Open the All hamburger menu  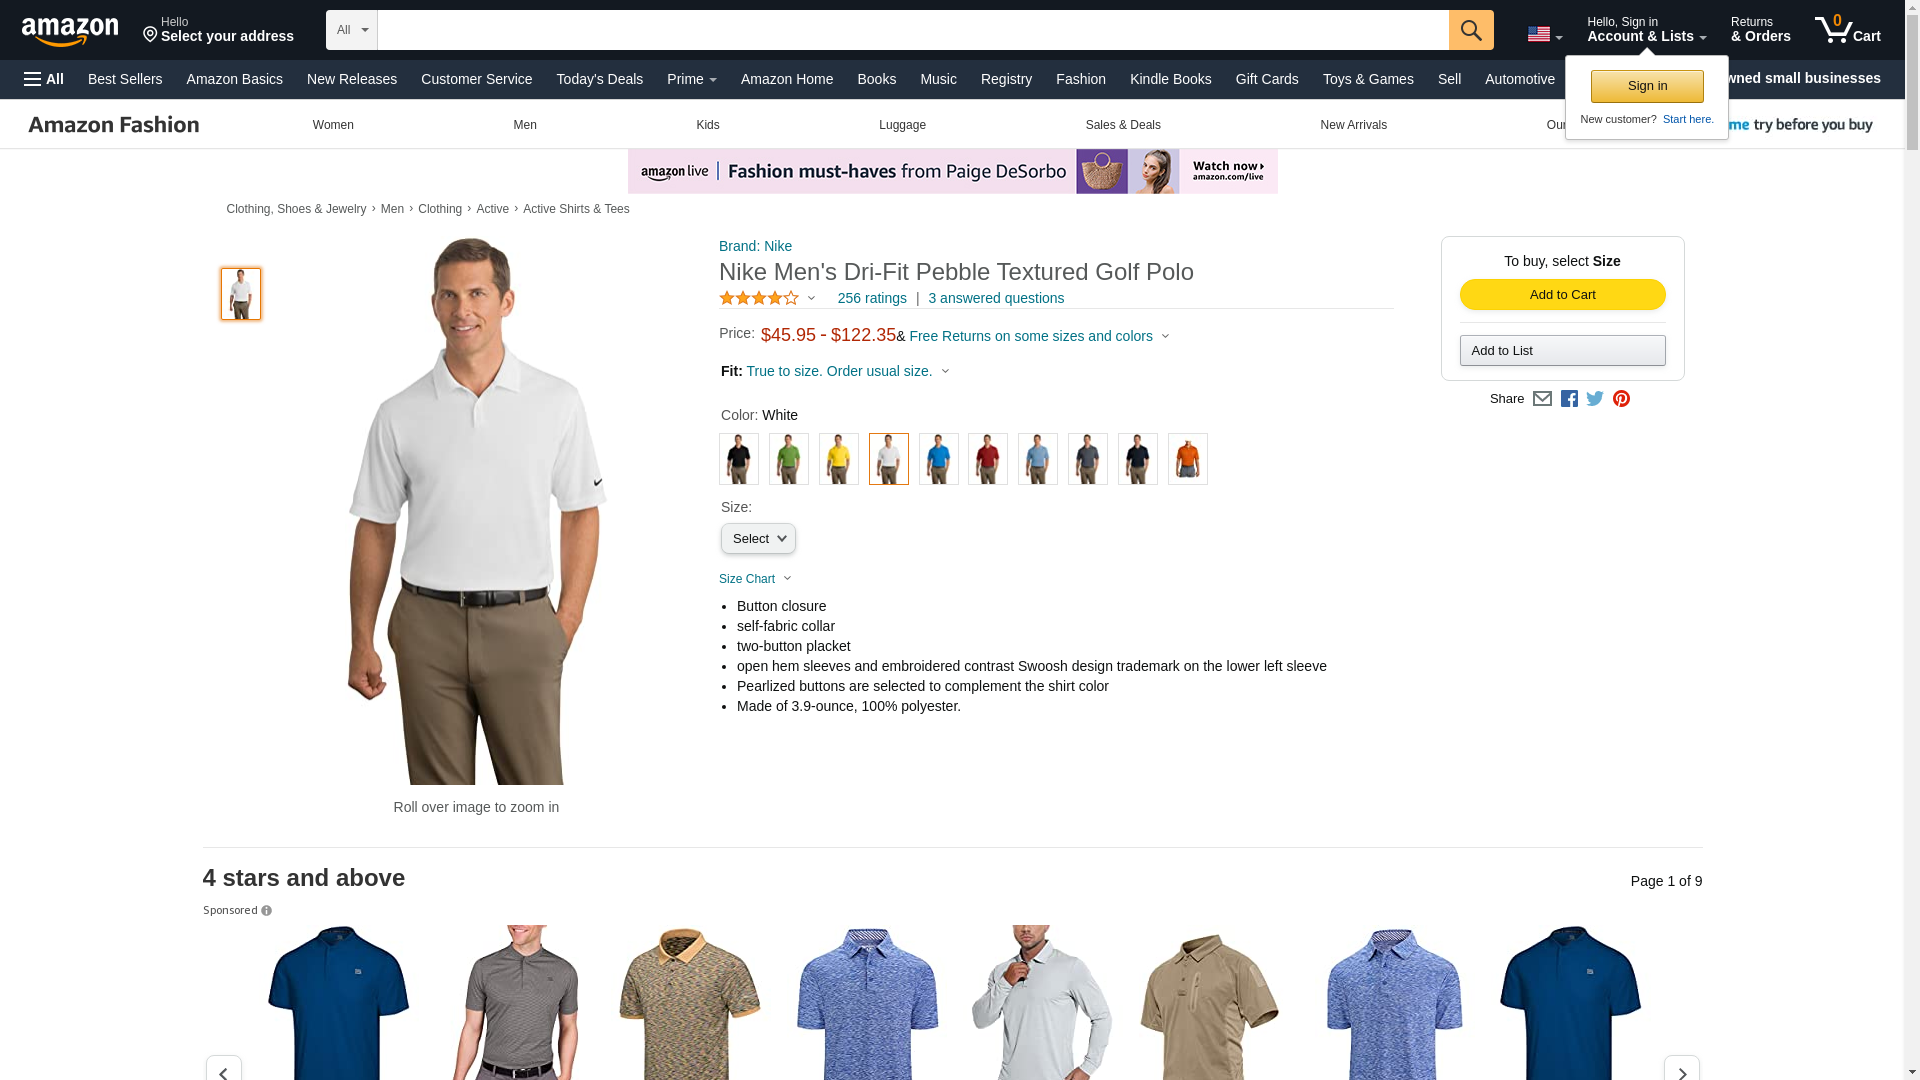[44, 79]
